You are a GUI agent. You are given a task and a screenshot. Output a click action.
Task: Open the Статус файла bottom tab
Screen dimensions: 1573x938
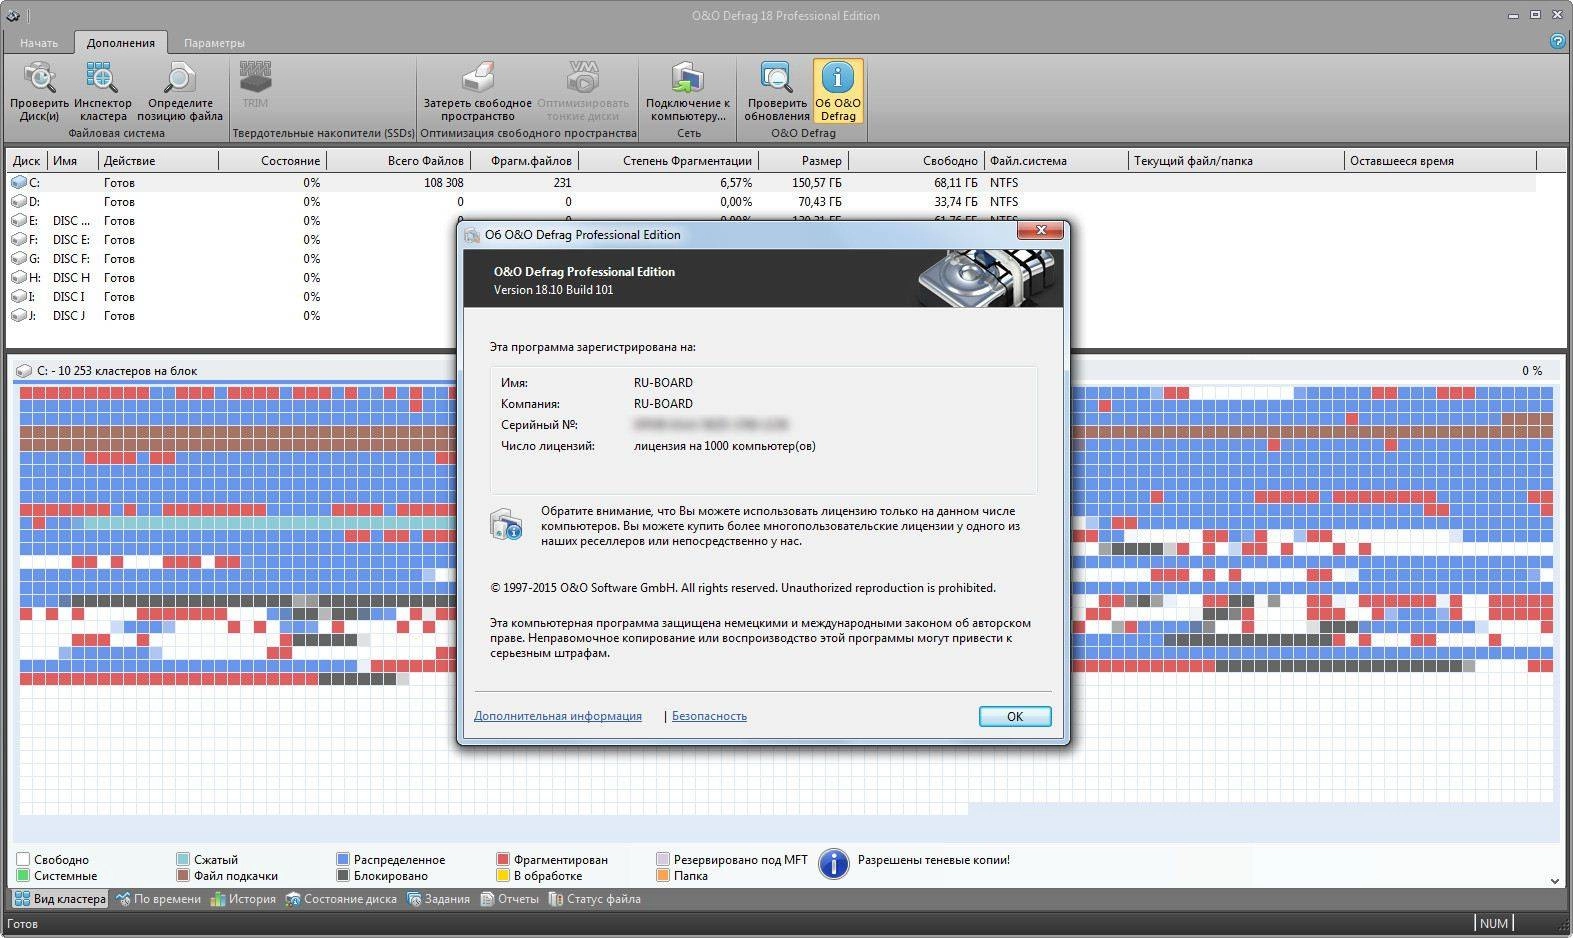click(x=594, y=899)
